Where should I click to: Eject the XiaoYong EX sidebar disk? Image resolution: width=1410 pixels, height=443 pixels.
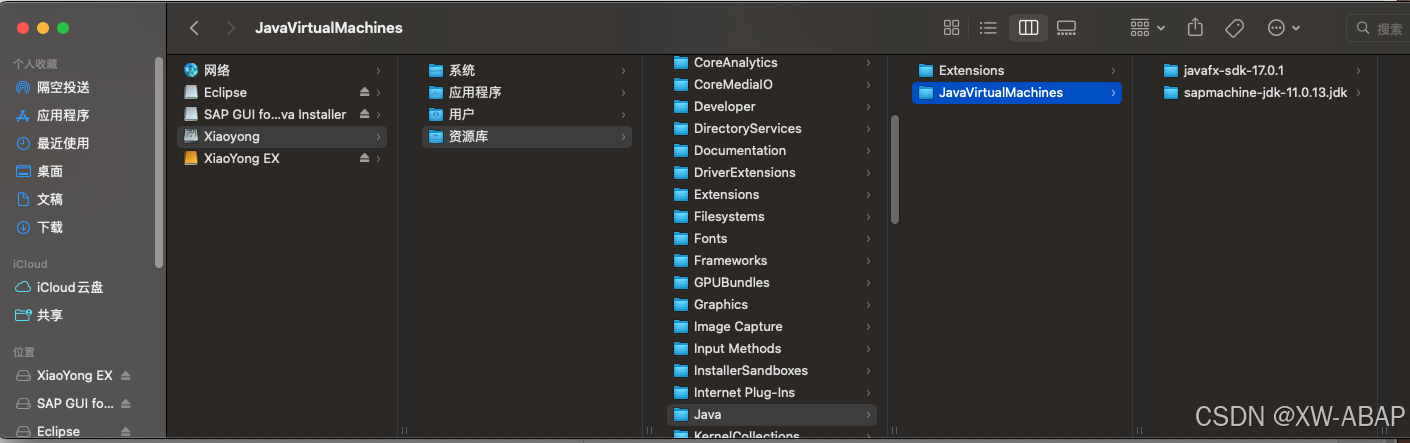pos(125,376)
